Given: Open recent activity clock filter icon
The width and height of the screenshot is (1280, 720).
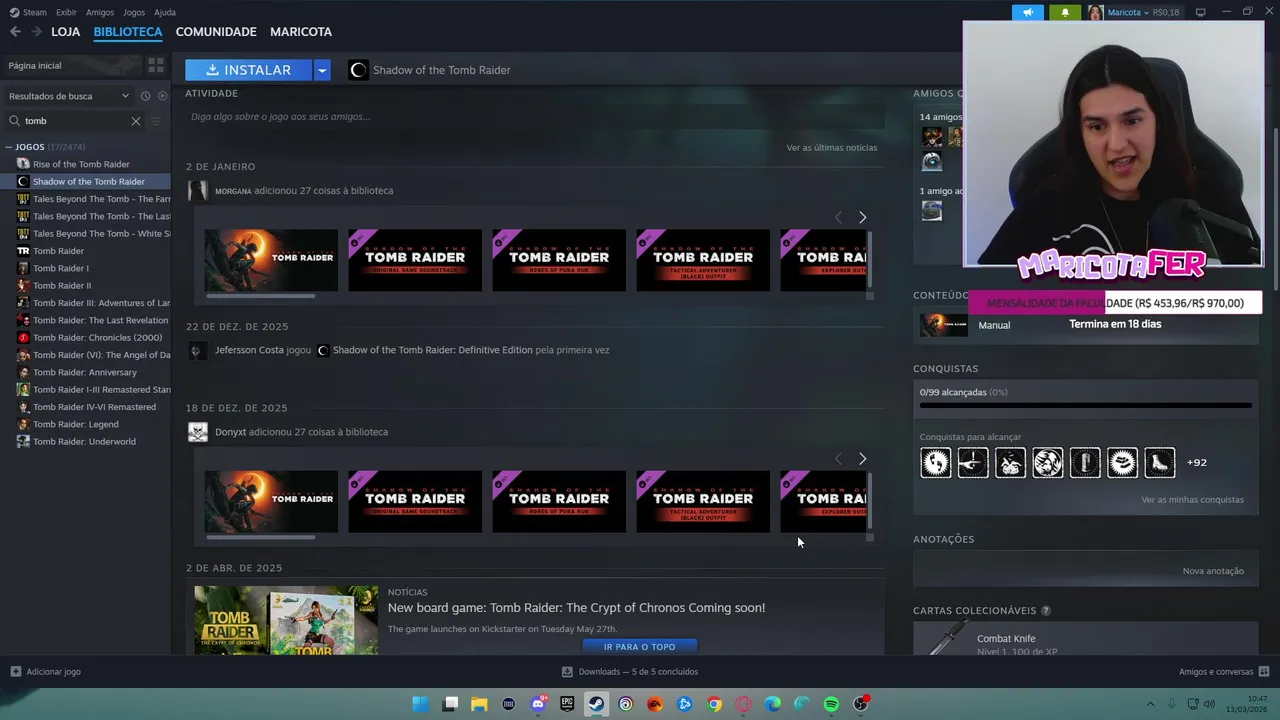Looking at the screenshot, I should 145,96.
